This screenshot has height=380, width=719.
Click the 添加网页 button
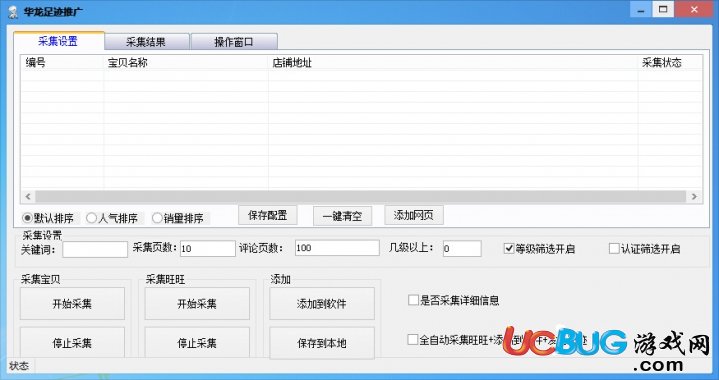[414, 215]
